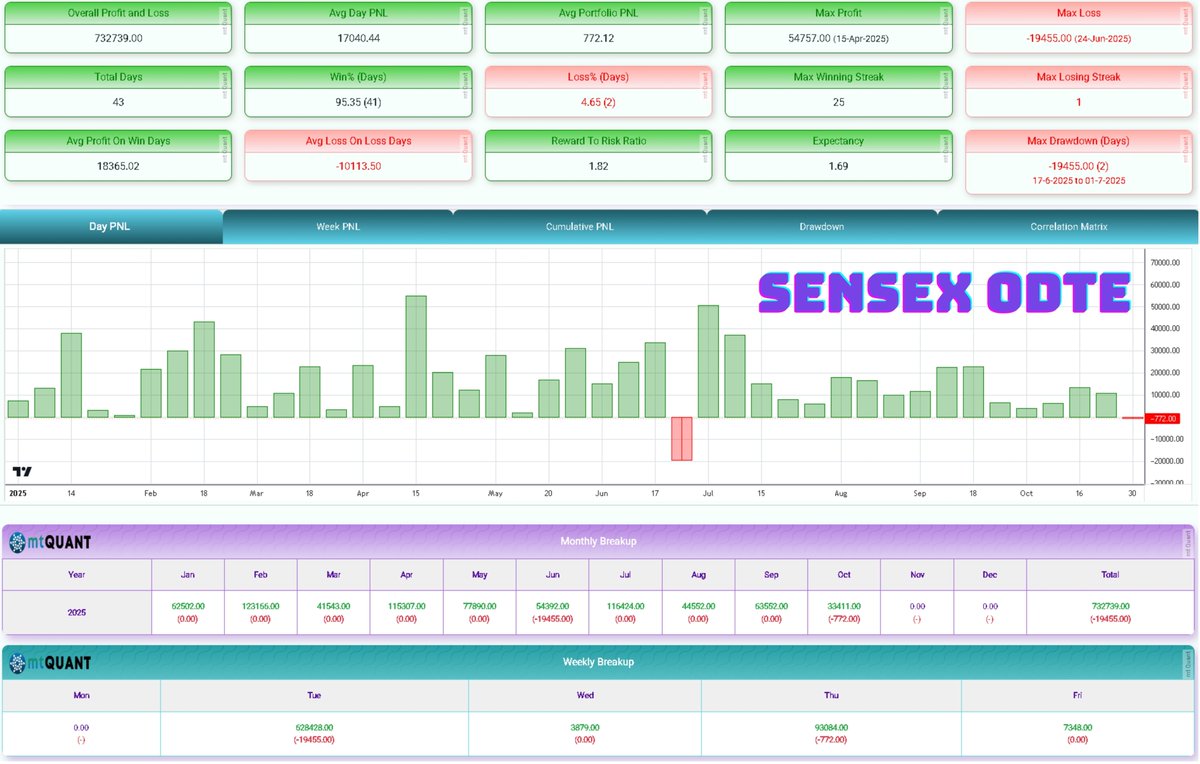Image resolution: width=1200 pixels, height=764 pixels.
Task: Select the Drawdown tab
Action: [822, 227]
